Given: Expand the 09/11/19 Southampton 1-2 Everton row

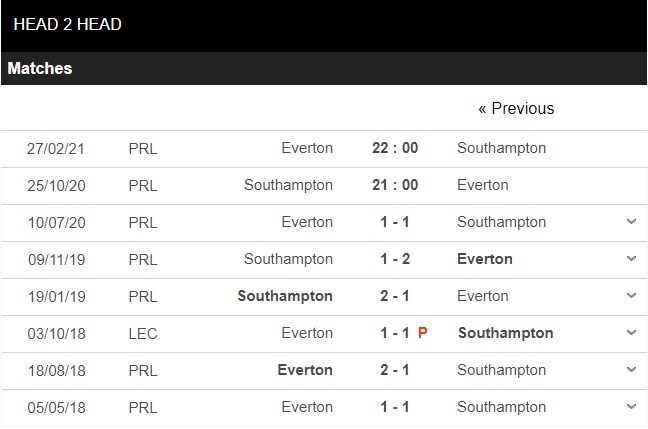Looking at the screenshot, I should coord(631,258).
